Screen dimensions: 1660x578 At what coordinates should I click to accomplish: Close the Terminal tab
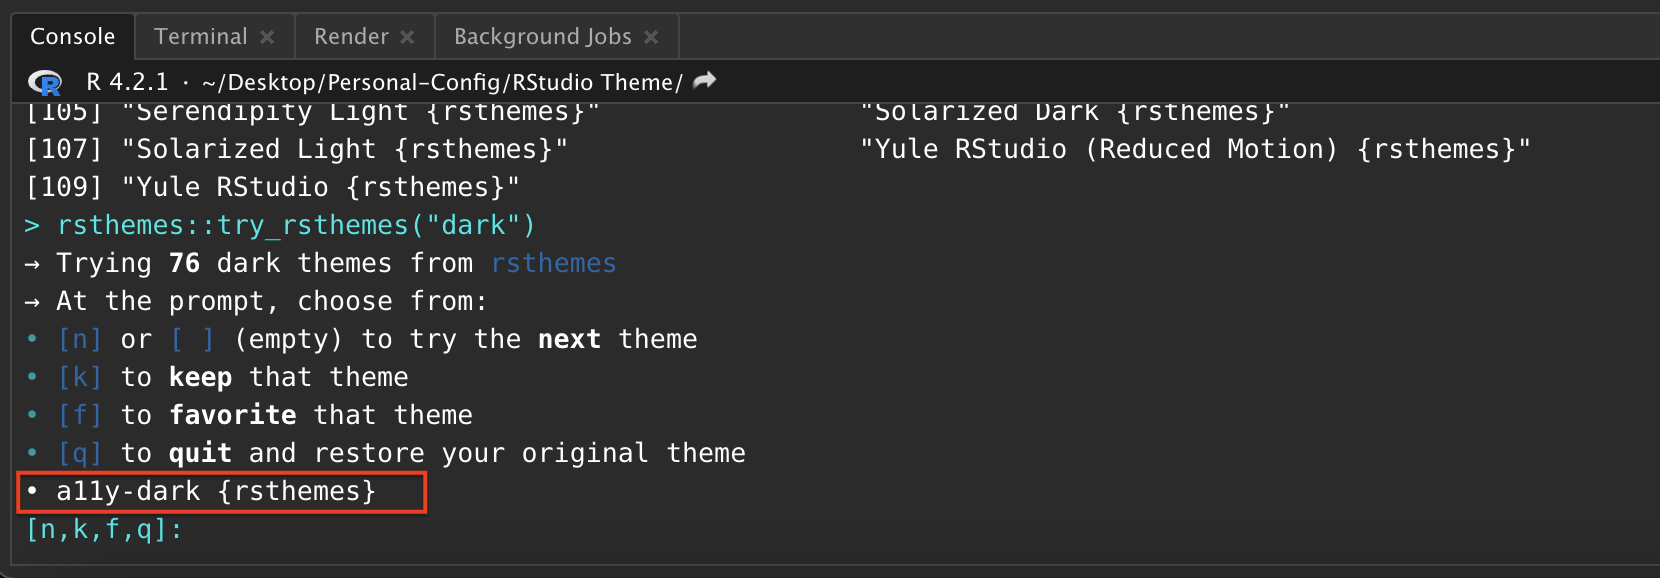click(267, 37)
